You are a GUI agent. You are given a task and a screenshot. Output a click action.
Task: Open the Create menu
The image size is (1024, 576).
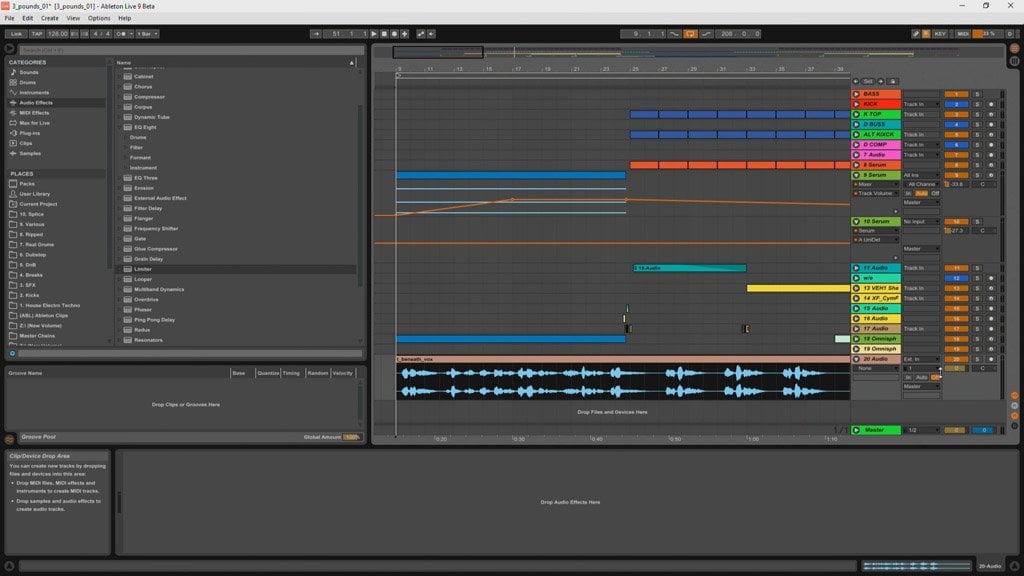pyautogui.click(x=50, y=18)
